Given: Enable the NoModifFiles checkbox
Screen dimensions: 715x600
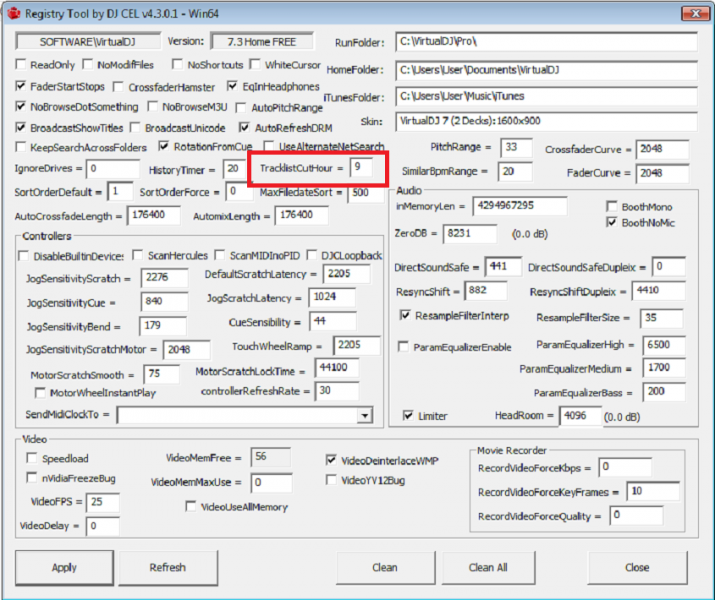Looking at the screenshot, I should (88, 64).
